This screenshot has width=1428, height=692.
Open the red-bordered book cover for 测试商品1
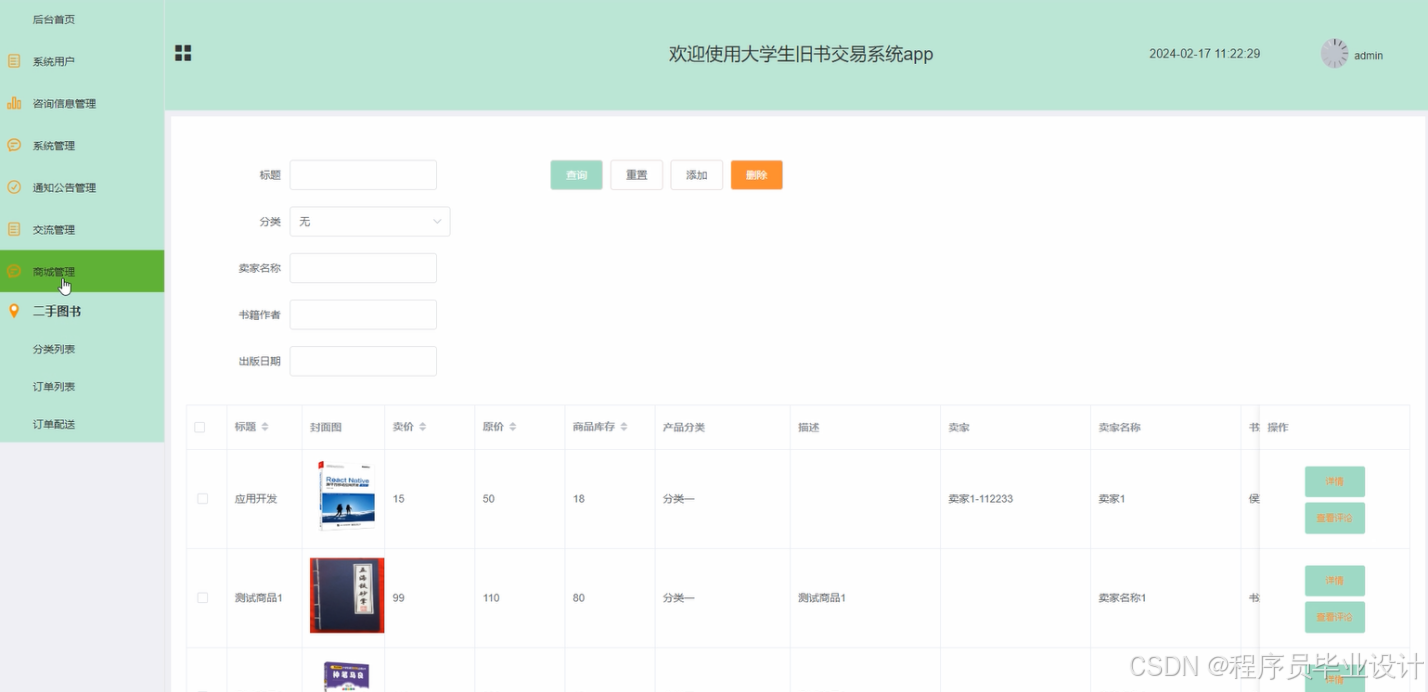pos(347,595)
